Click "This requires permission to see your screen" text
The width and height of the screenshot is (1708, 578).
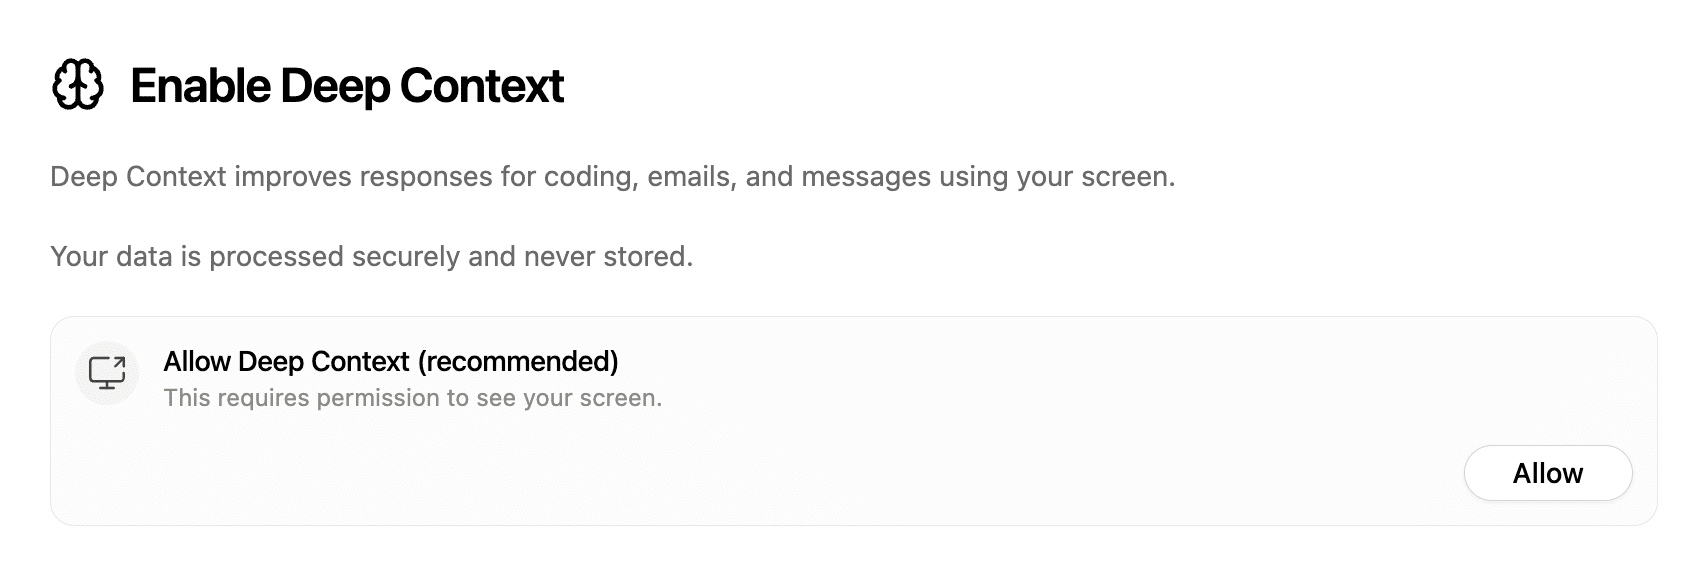coord(412,398)
